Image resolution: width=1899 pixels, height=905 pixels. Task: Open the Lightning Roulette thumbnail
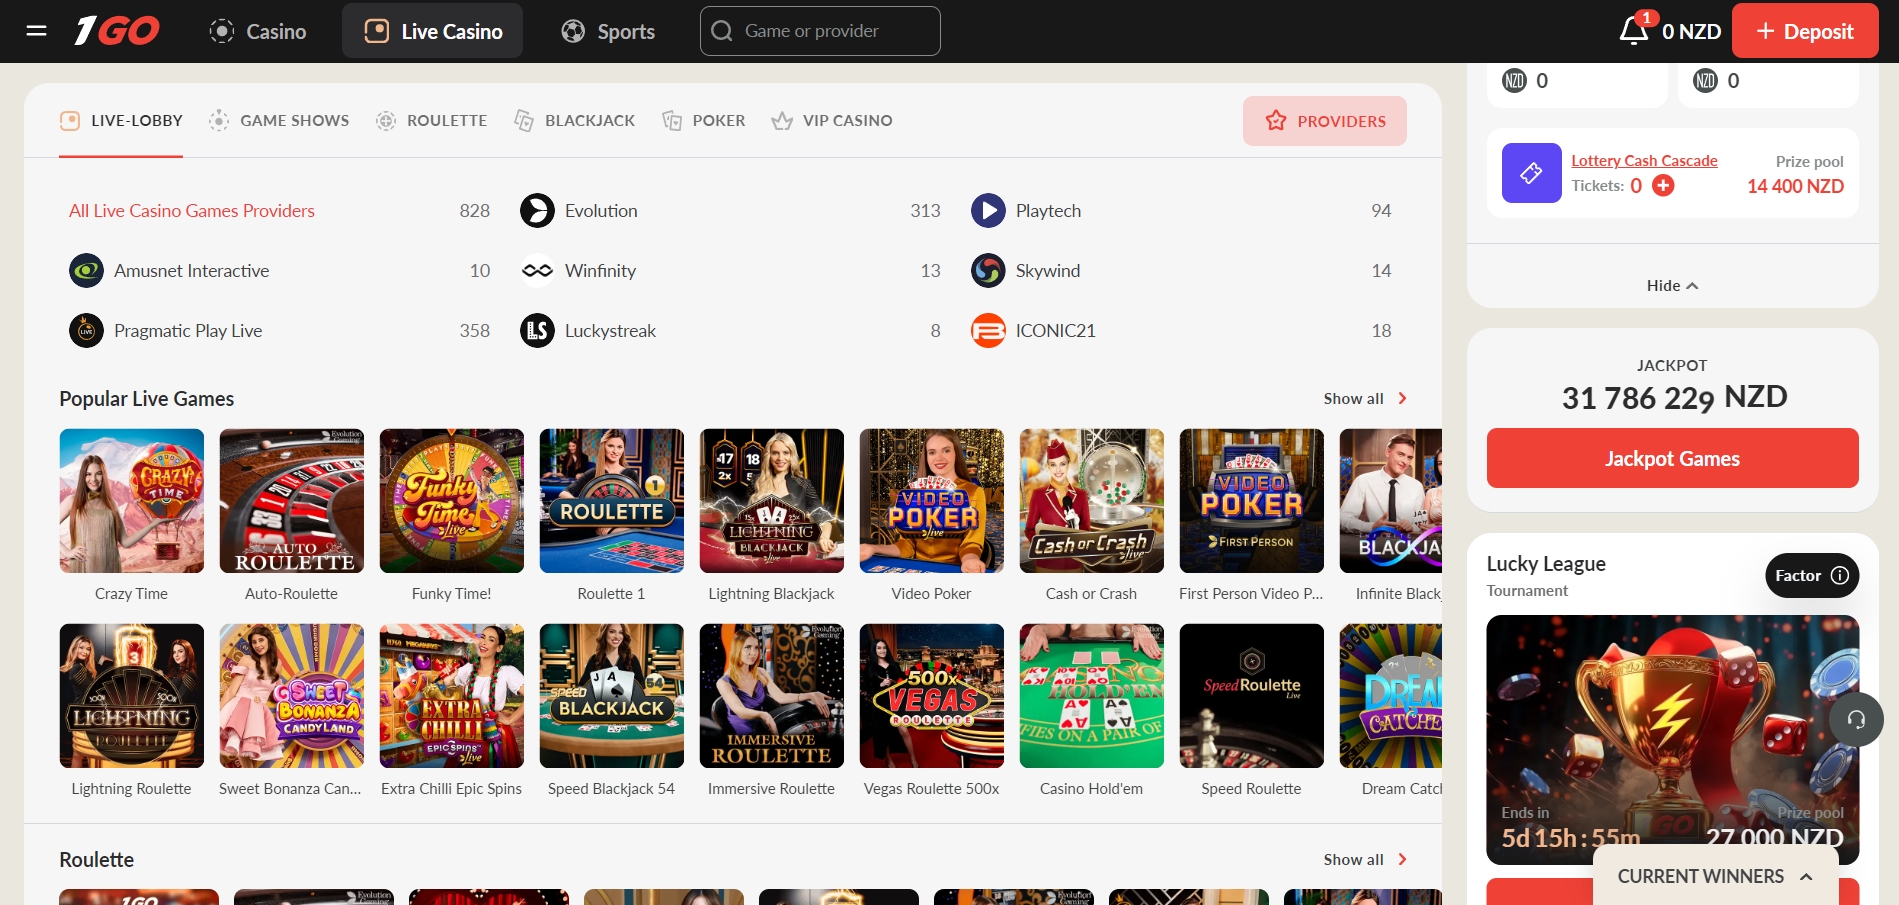point(132,696)
